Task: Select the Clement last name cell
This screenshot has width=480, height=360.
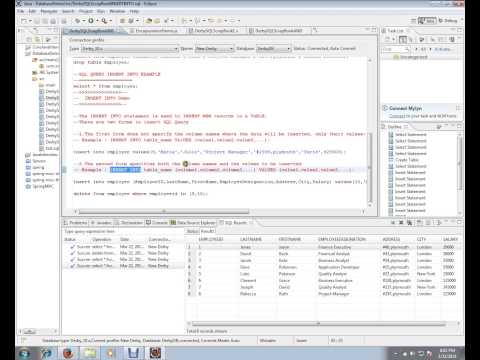Action: (x=248, y=281)
